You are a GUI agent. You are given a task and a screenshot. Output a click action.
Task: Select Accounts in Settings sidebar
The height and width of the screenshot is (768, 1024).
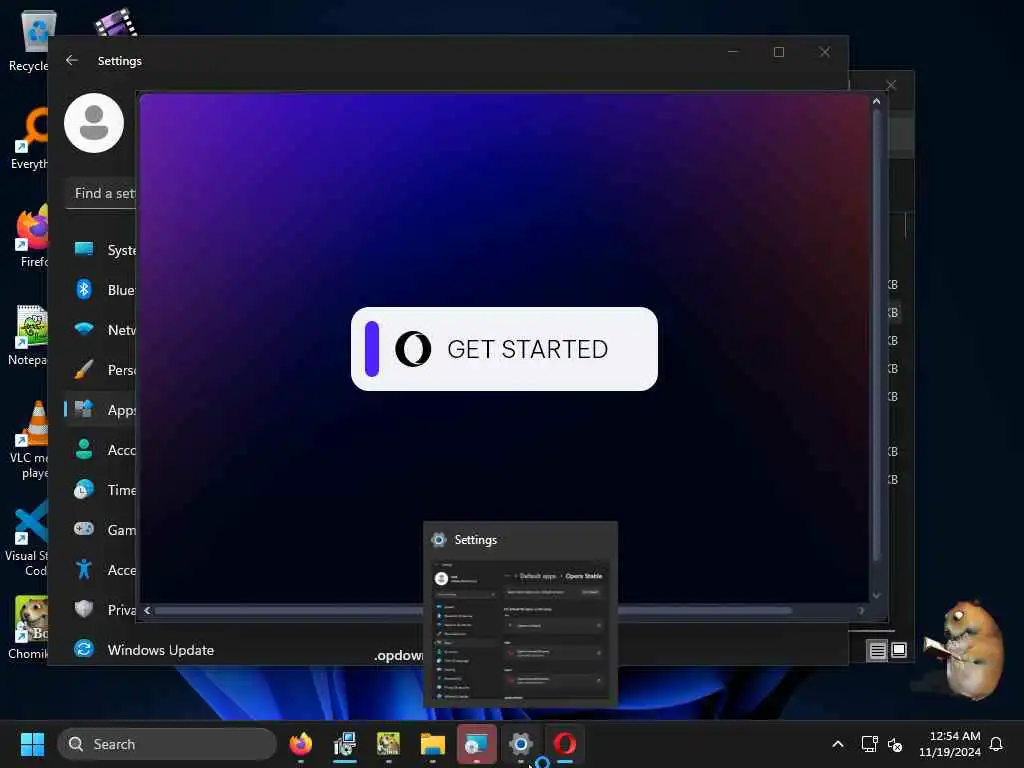coord(102,449)
